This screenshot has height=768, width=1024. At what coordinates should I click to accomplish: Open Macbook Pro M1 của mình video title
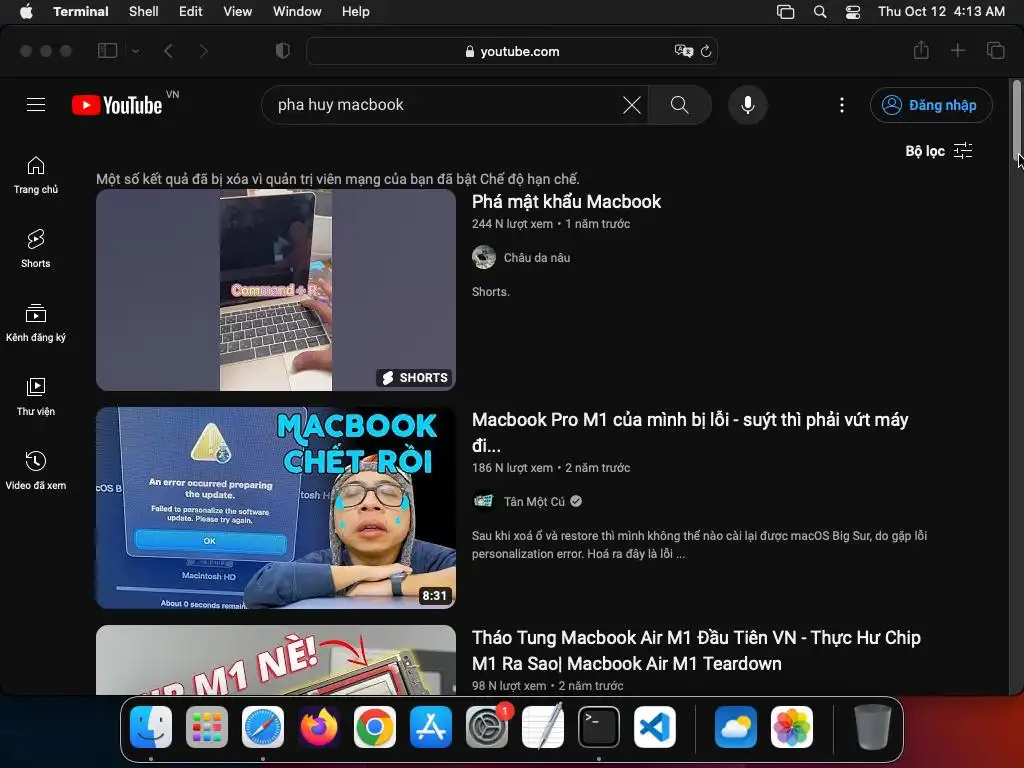[x=690, y=432]
